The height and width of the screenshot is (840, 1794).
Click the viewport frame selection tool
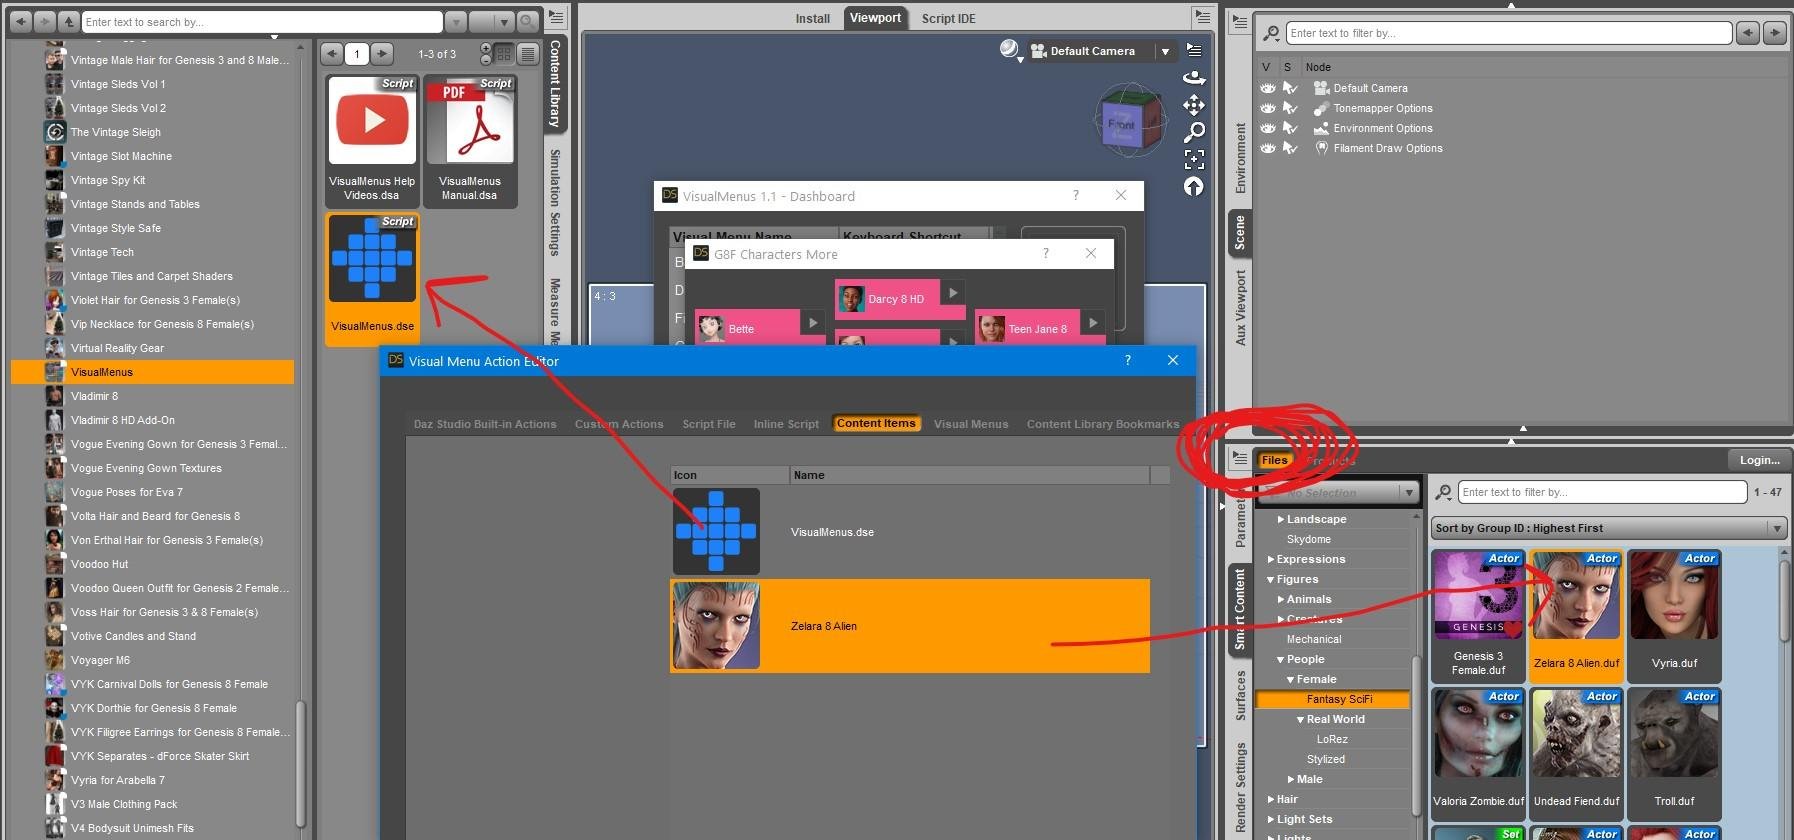click(x=1194, y=159)
